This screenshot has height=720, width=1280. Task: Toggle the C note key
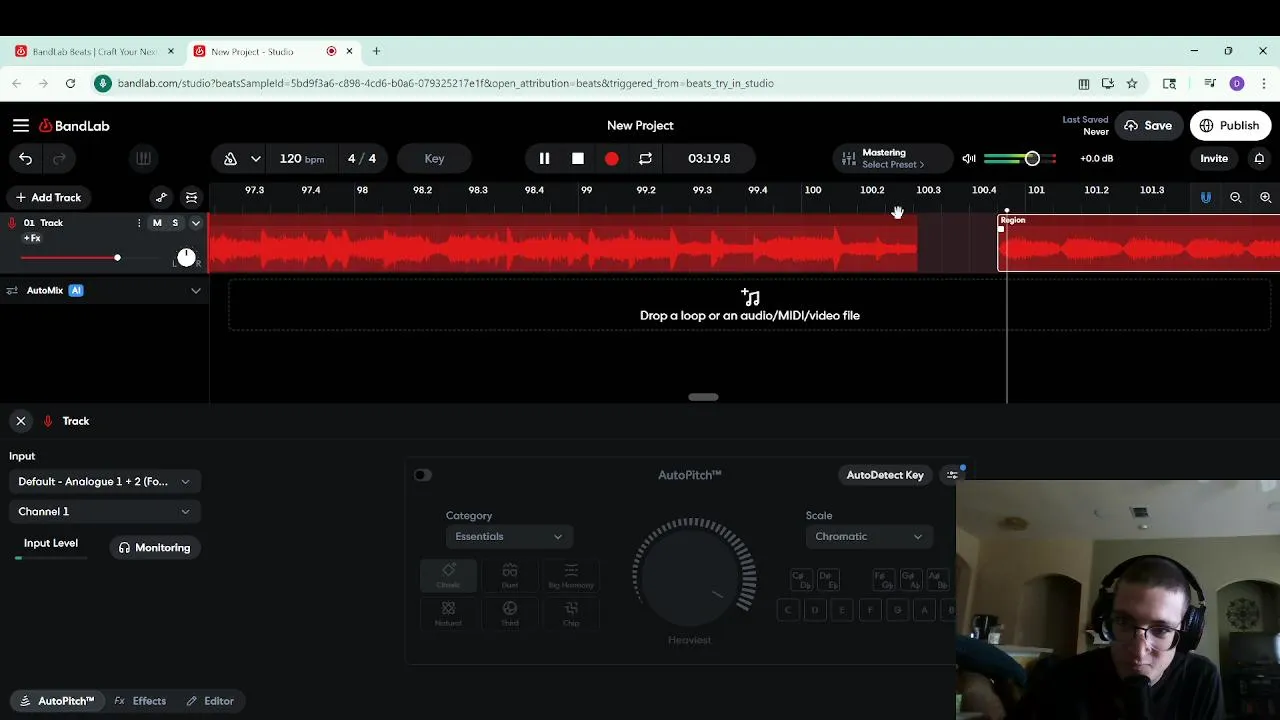click(x=788, y=609)
